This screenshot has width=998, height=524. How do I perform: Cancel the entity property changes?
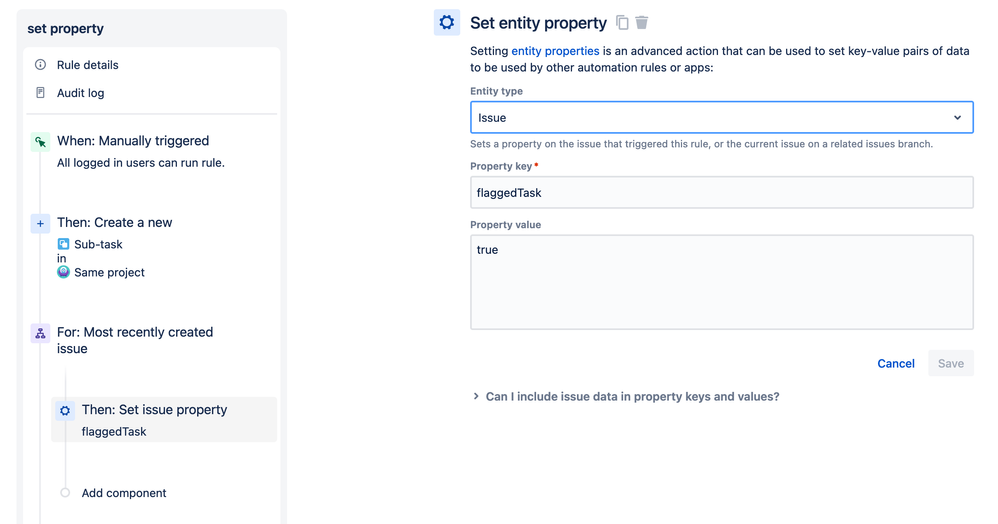click(895, 363)
